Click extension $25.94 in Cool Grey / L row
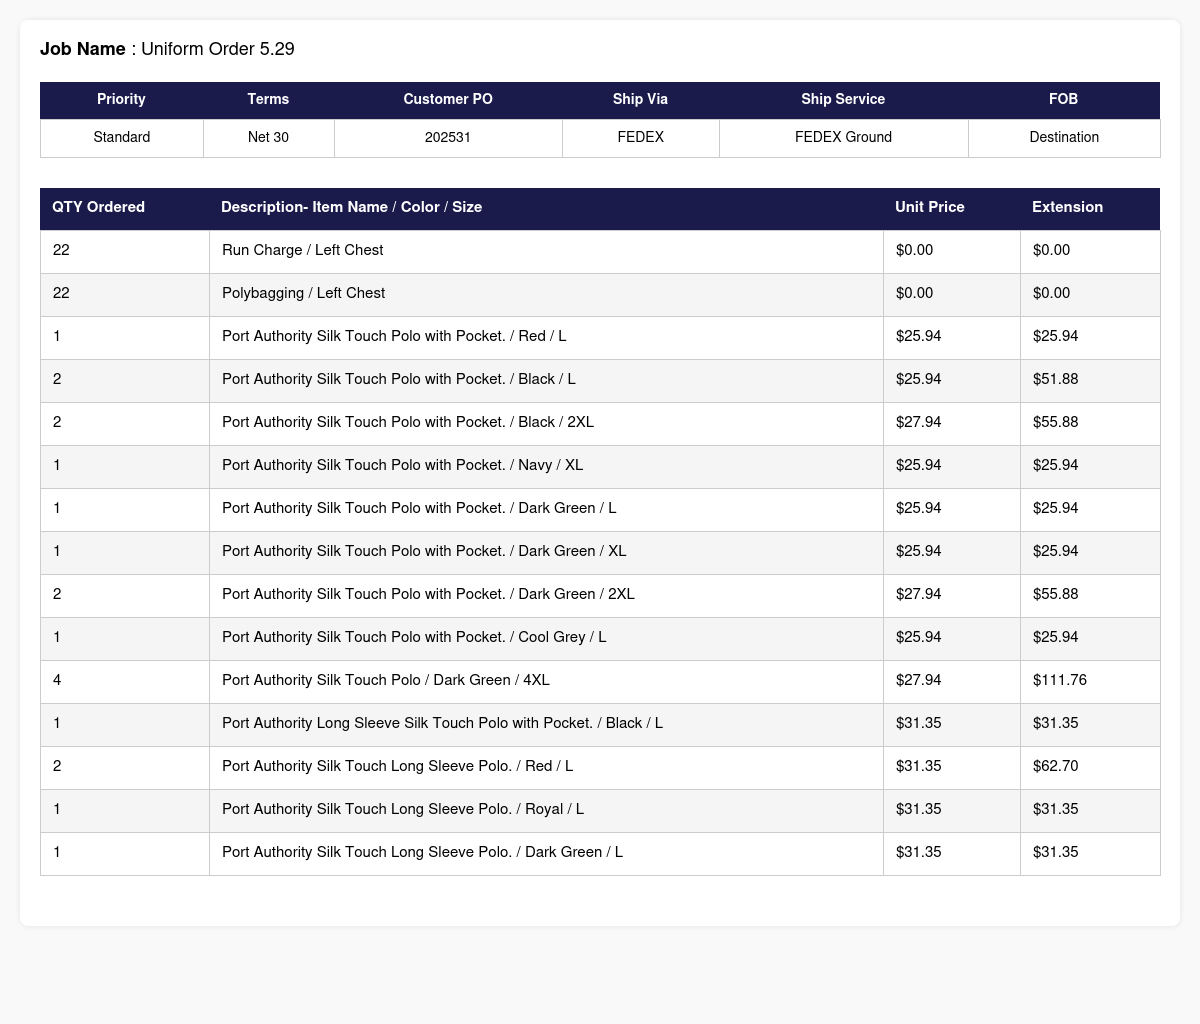The height and width of the screenshot is (1024, 1200). pyautogui.click(x=1055, y=637)
